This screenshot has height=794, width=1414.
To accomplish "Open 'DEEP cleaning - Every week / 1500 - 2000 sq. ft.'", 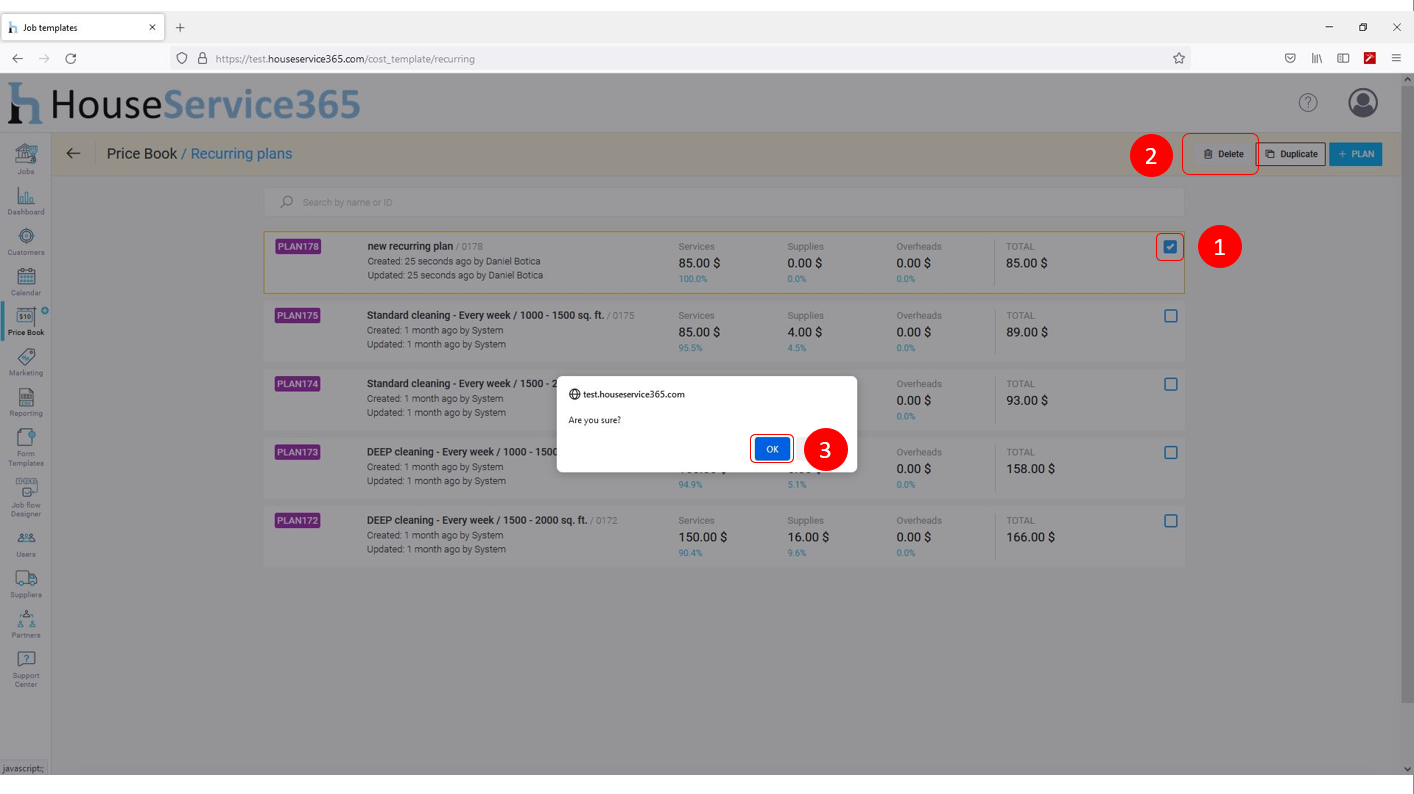I will [476, 520].
